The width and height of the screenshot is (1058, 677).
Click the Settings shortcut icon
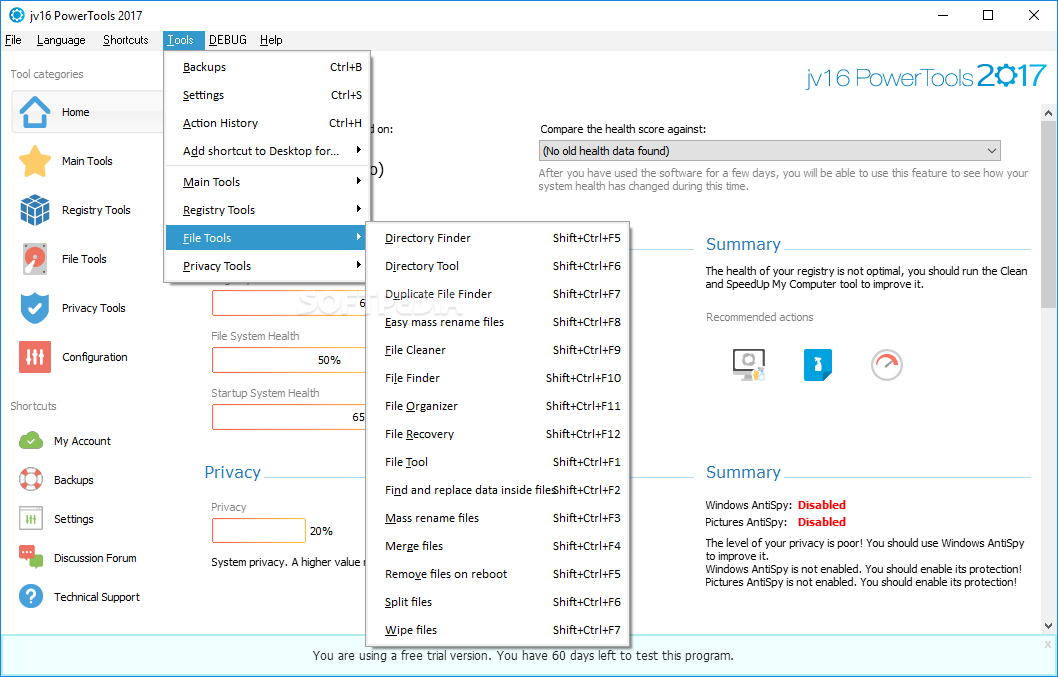(30, 519)
